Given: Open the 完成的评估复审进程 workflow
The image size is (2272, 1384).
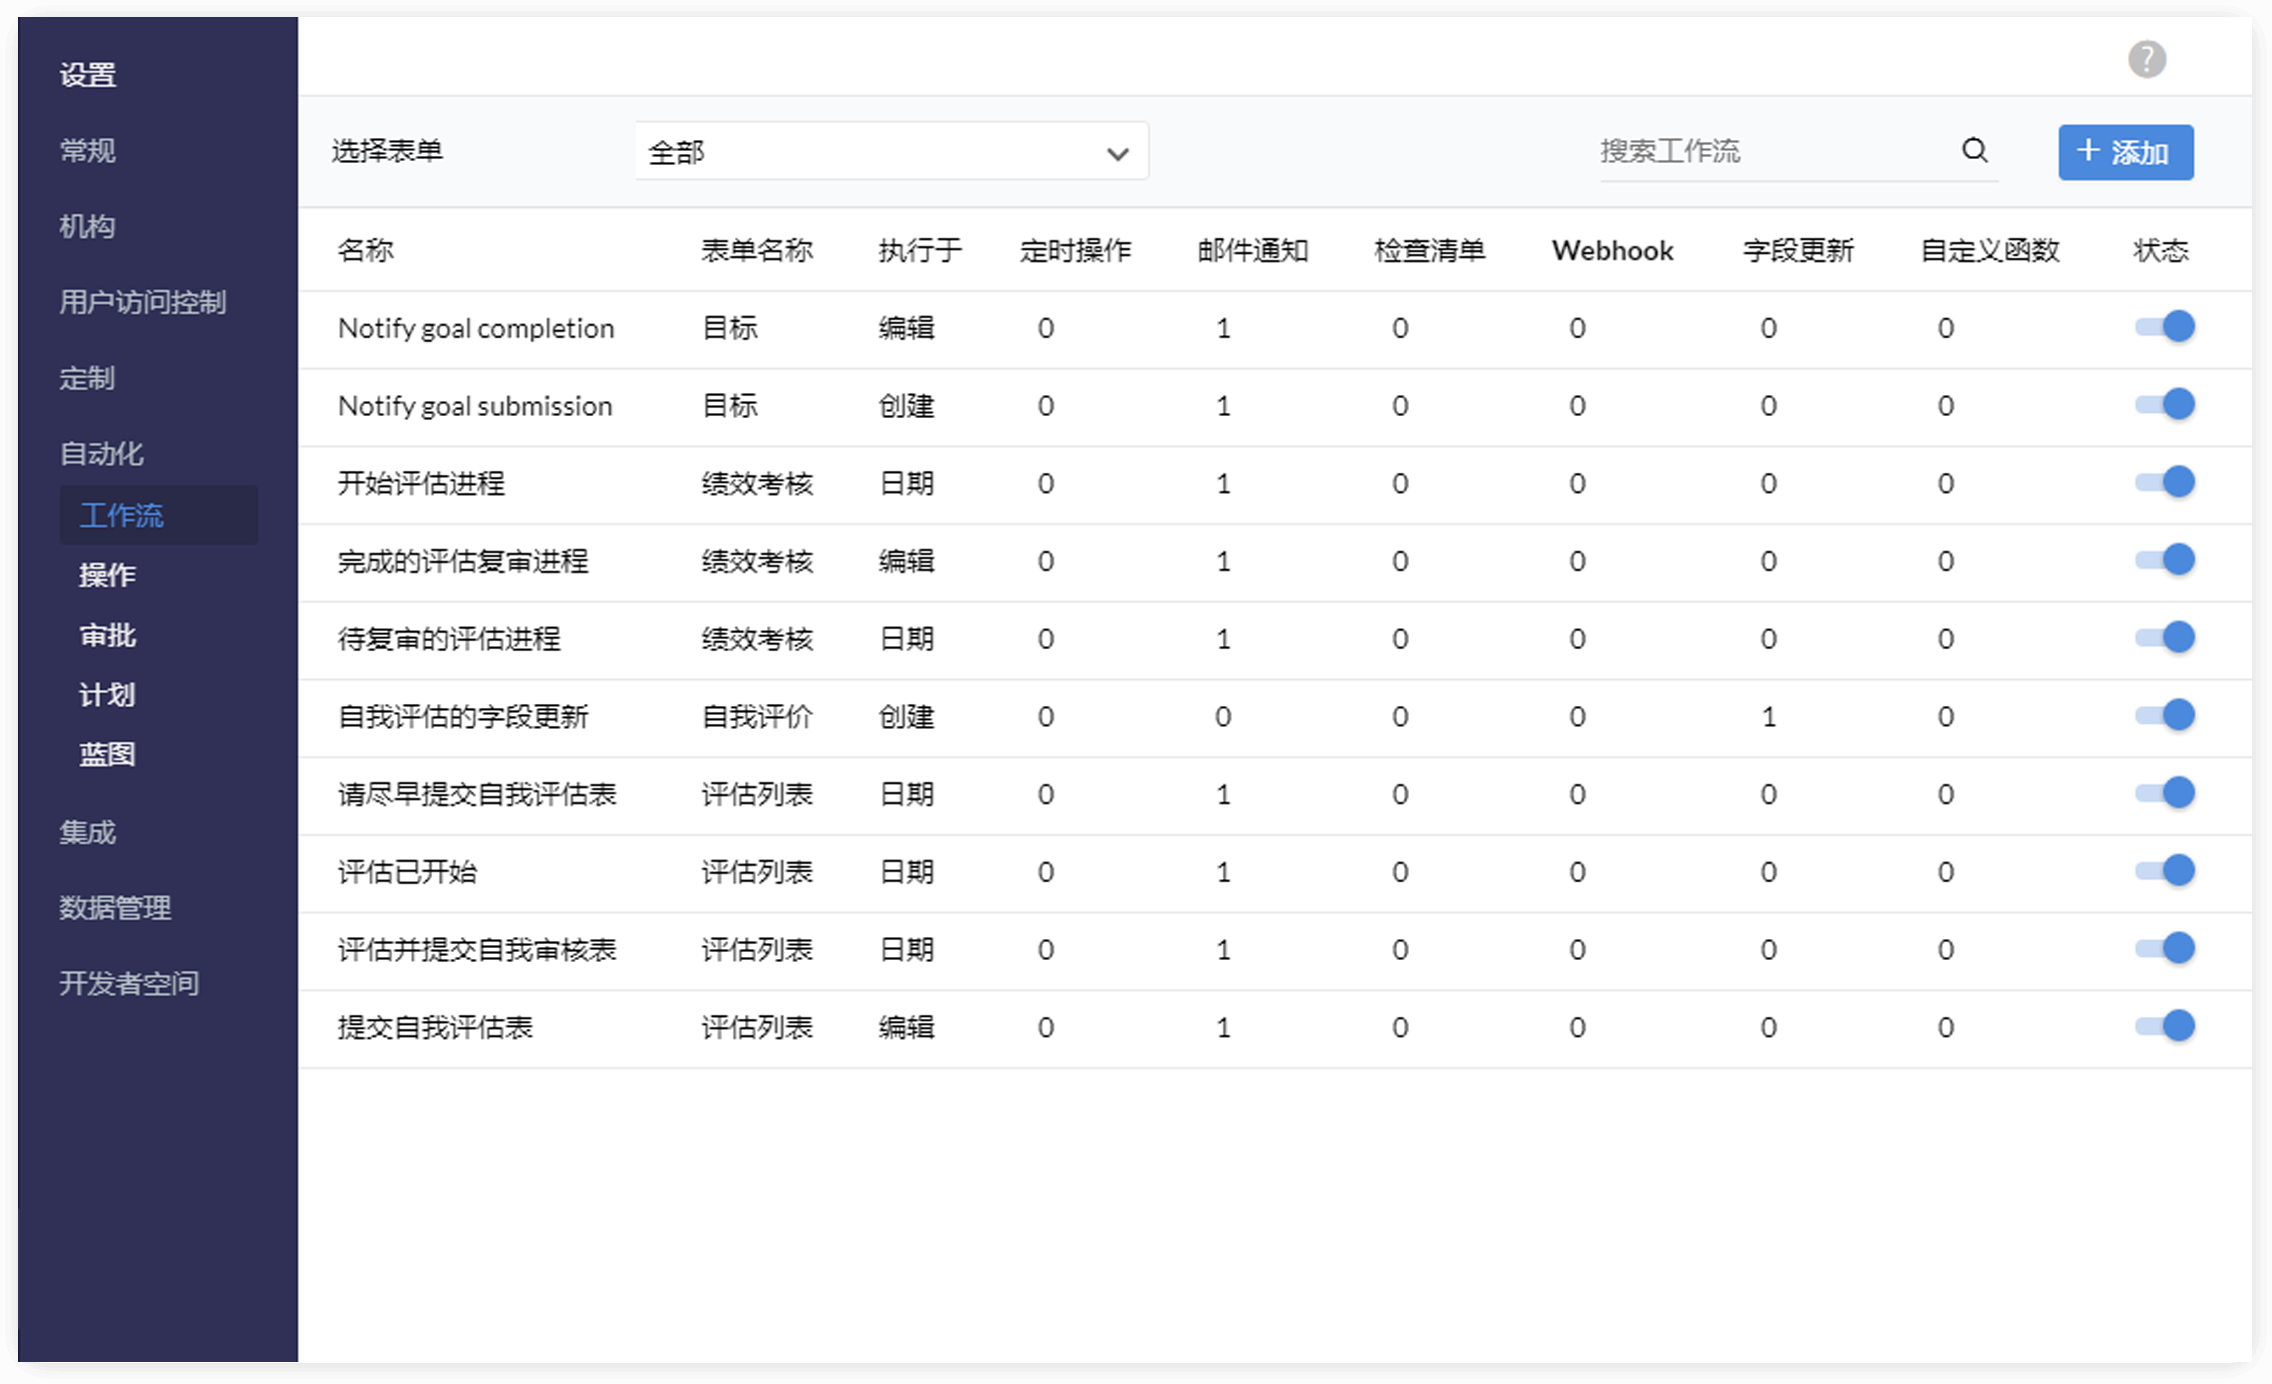Looking at the screenshot, I should coord(462,562).
